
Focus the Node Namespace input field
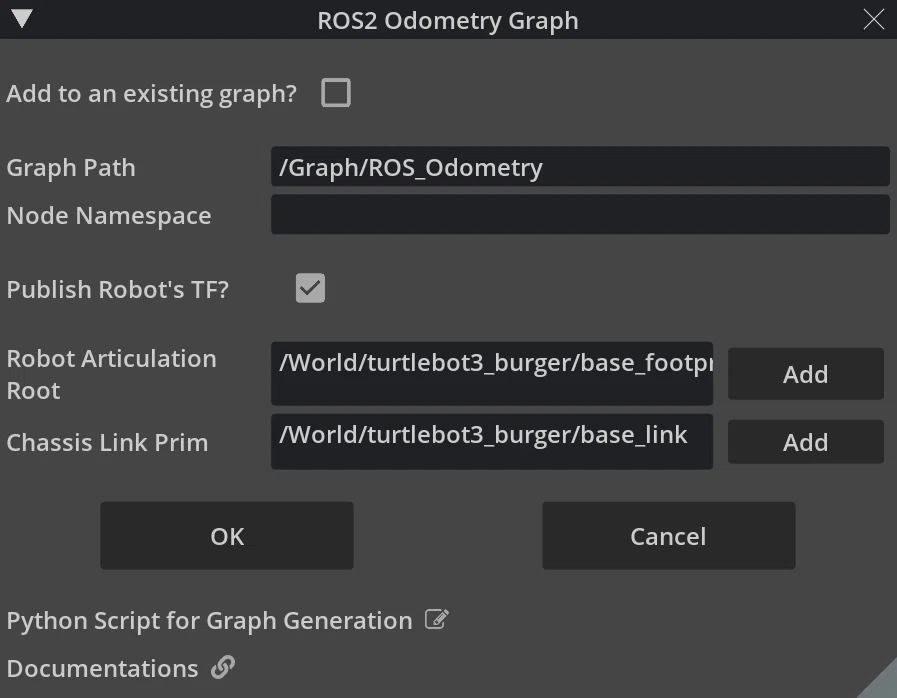point(580,215)
